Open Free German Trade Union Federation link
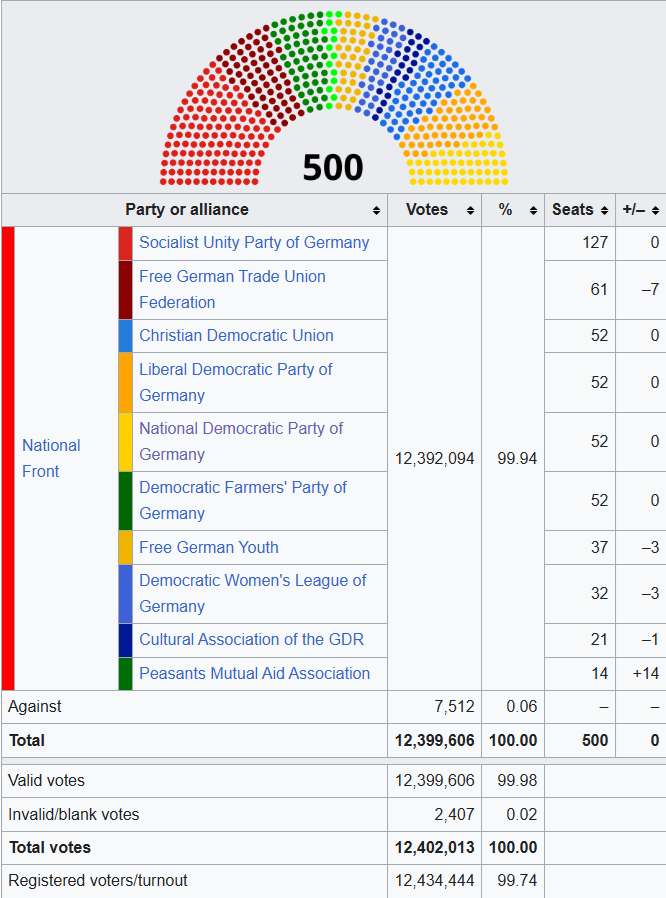The height and width of the screenshot is (898, 666). click(x=232, y=289)
